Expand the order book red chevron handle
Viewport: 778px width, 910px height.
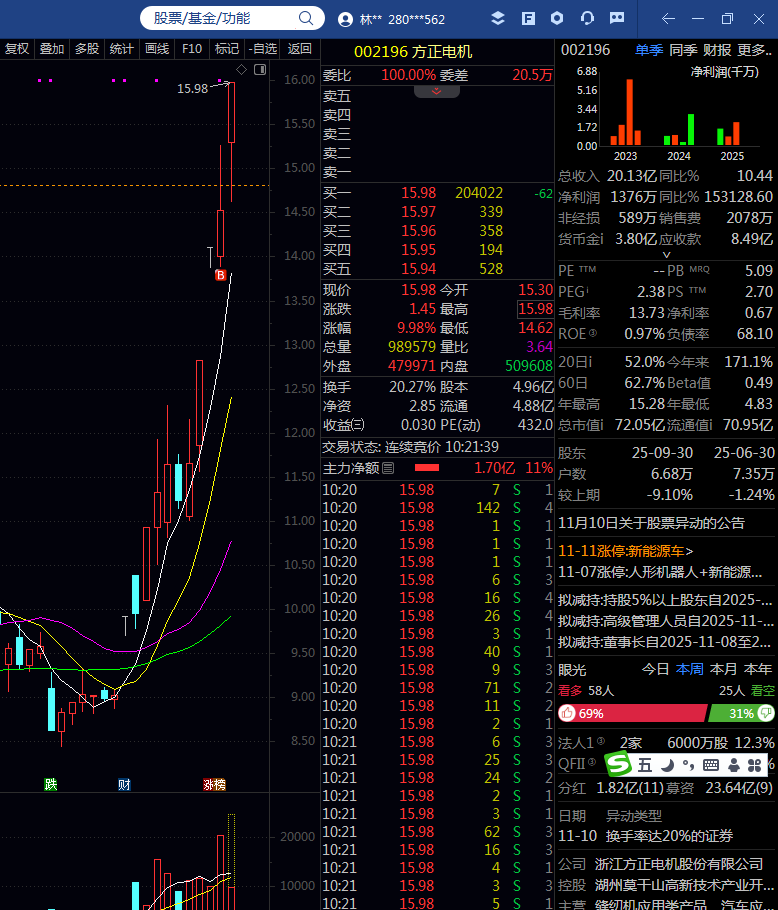tap(437, 92)
